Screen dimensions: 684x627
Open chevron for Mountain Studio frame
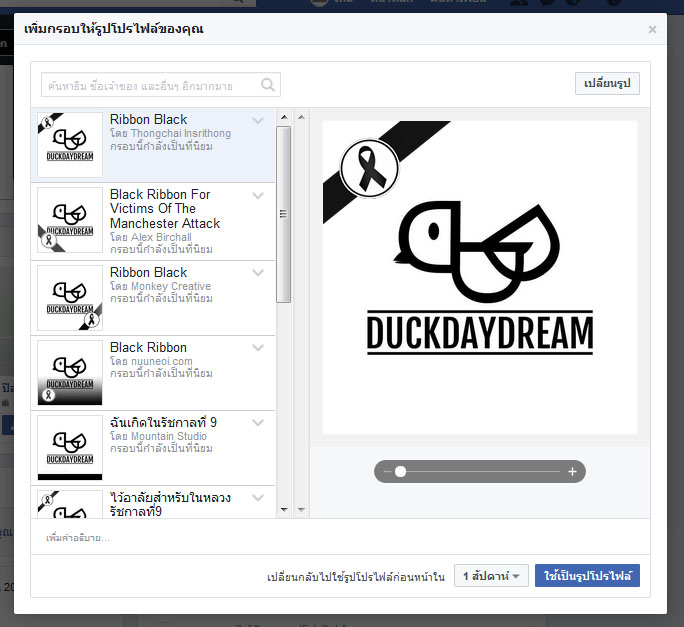point(258,423)
